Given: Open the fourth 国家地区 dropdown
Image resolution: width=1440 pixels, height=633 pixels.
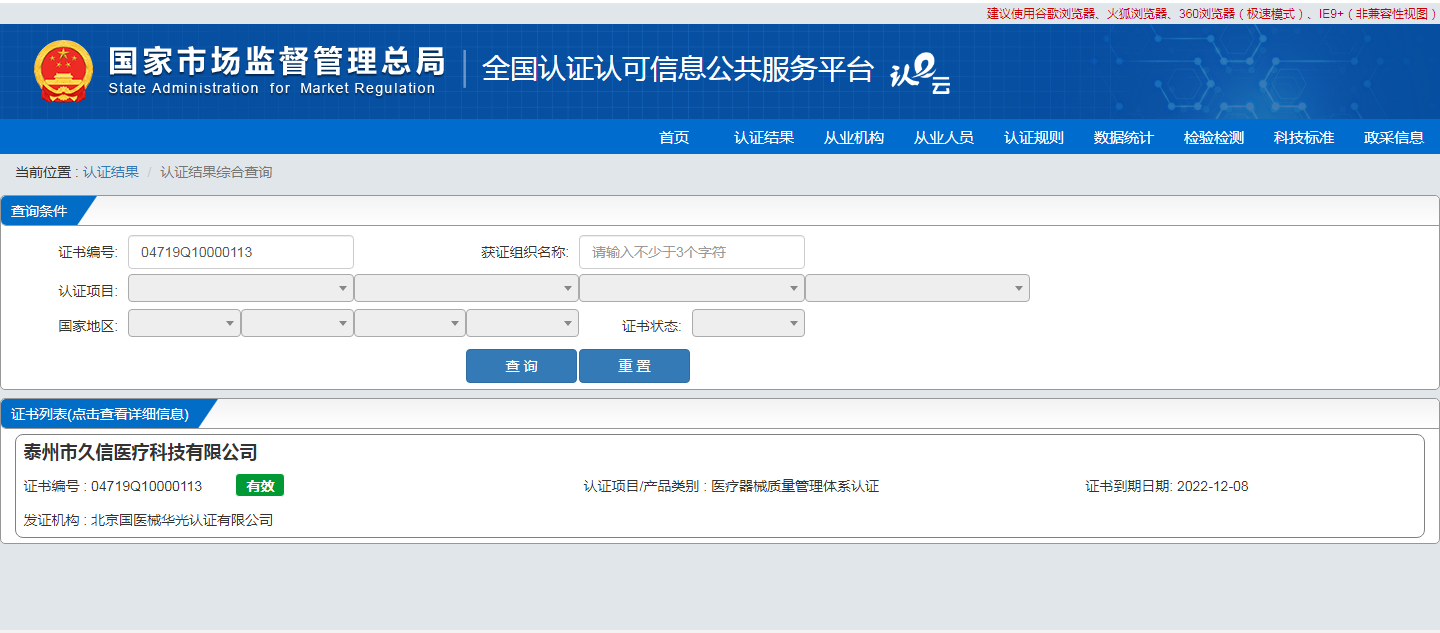Looking at the screenshot, I should (522, 323).
